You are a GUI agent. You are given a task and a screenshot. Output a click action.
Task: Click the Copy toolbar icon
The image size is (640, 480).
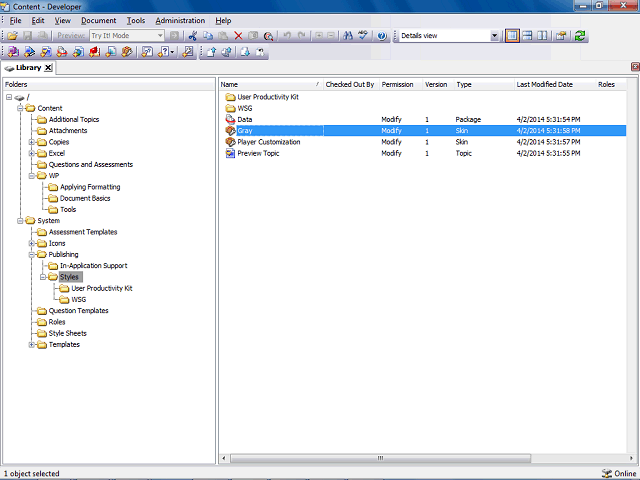pyautogui.click(x=208, y=36)
